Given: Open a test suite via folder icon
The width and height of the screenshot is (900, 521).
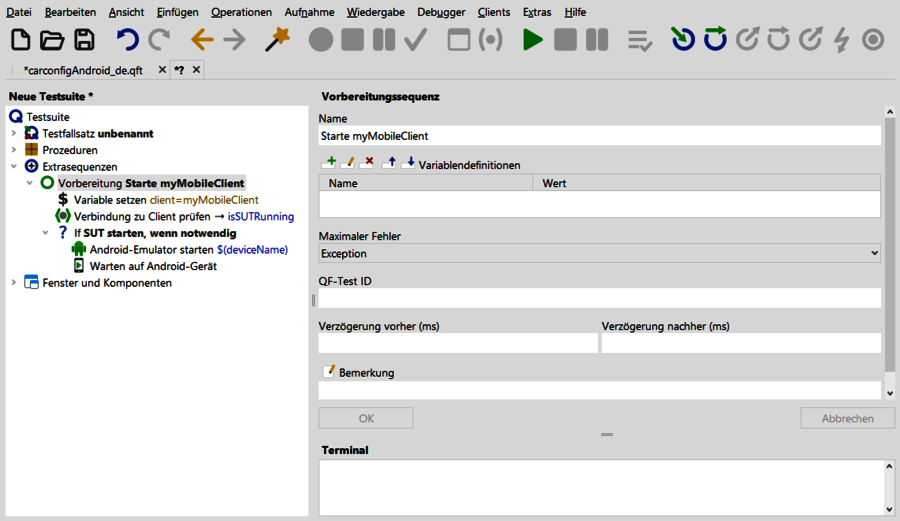Looking at the screenshot, I should point(52,40).
